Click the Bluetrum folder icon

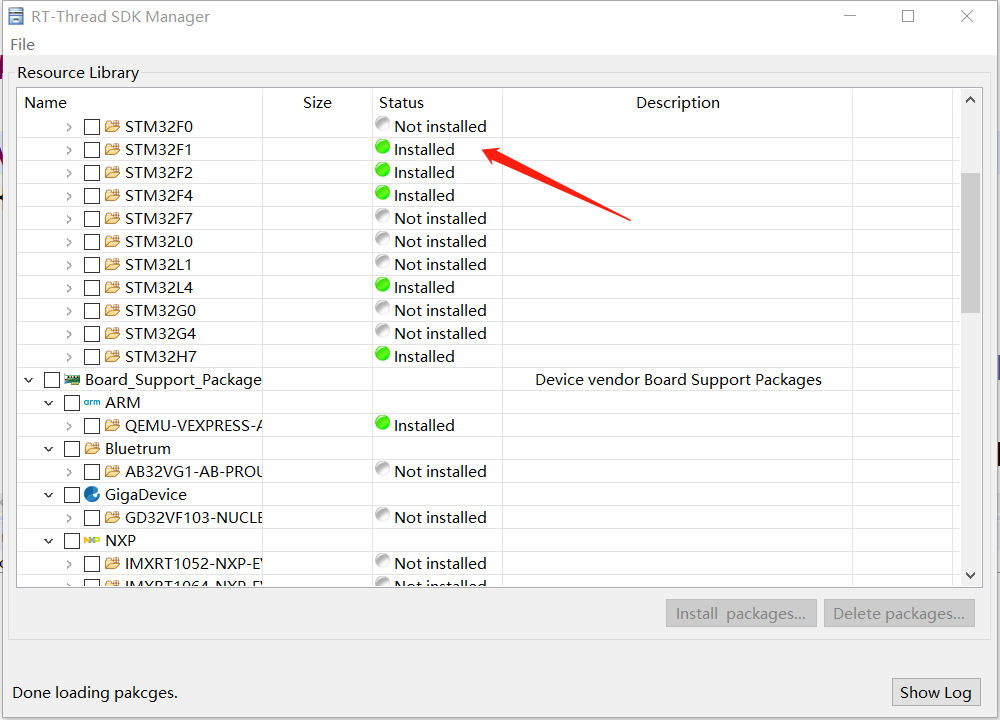92,448
